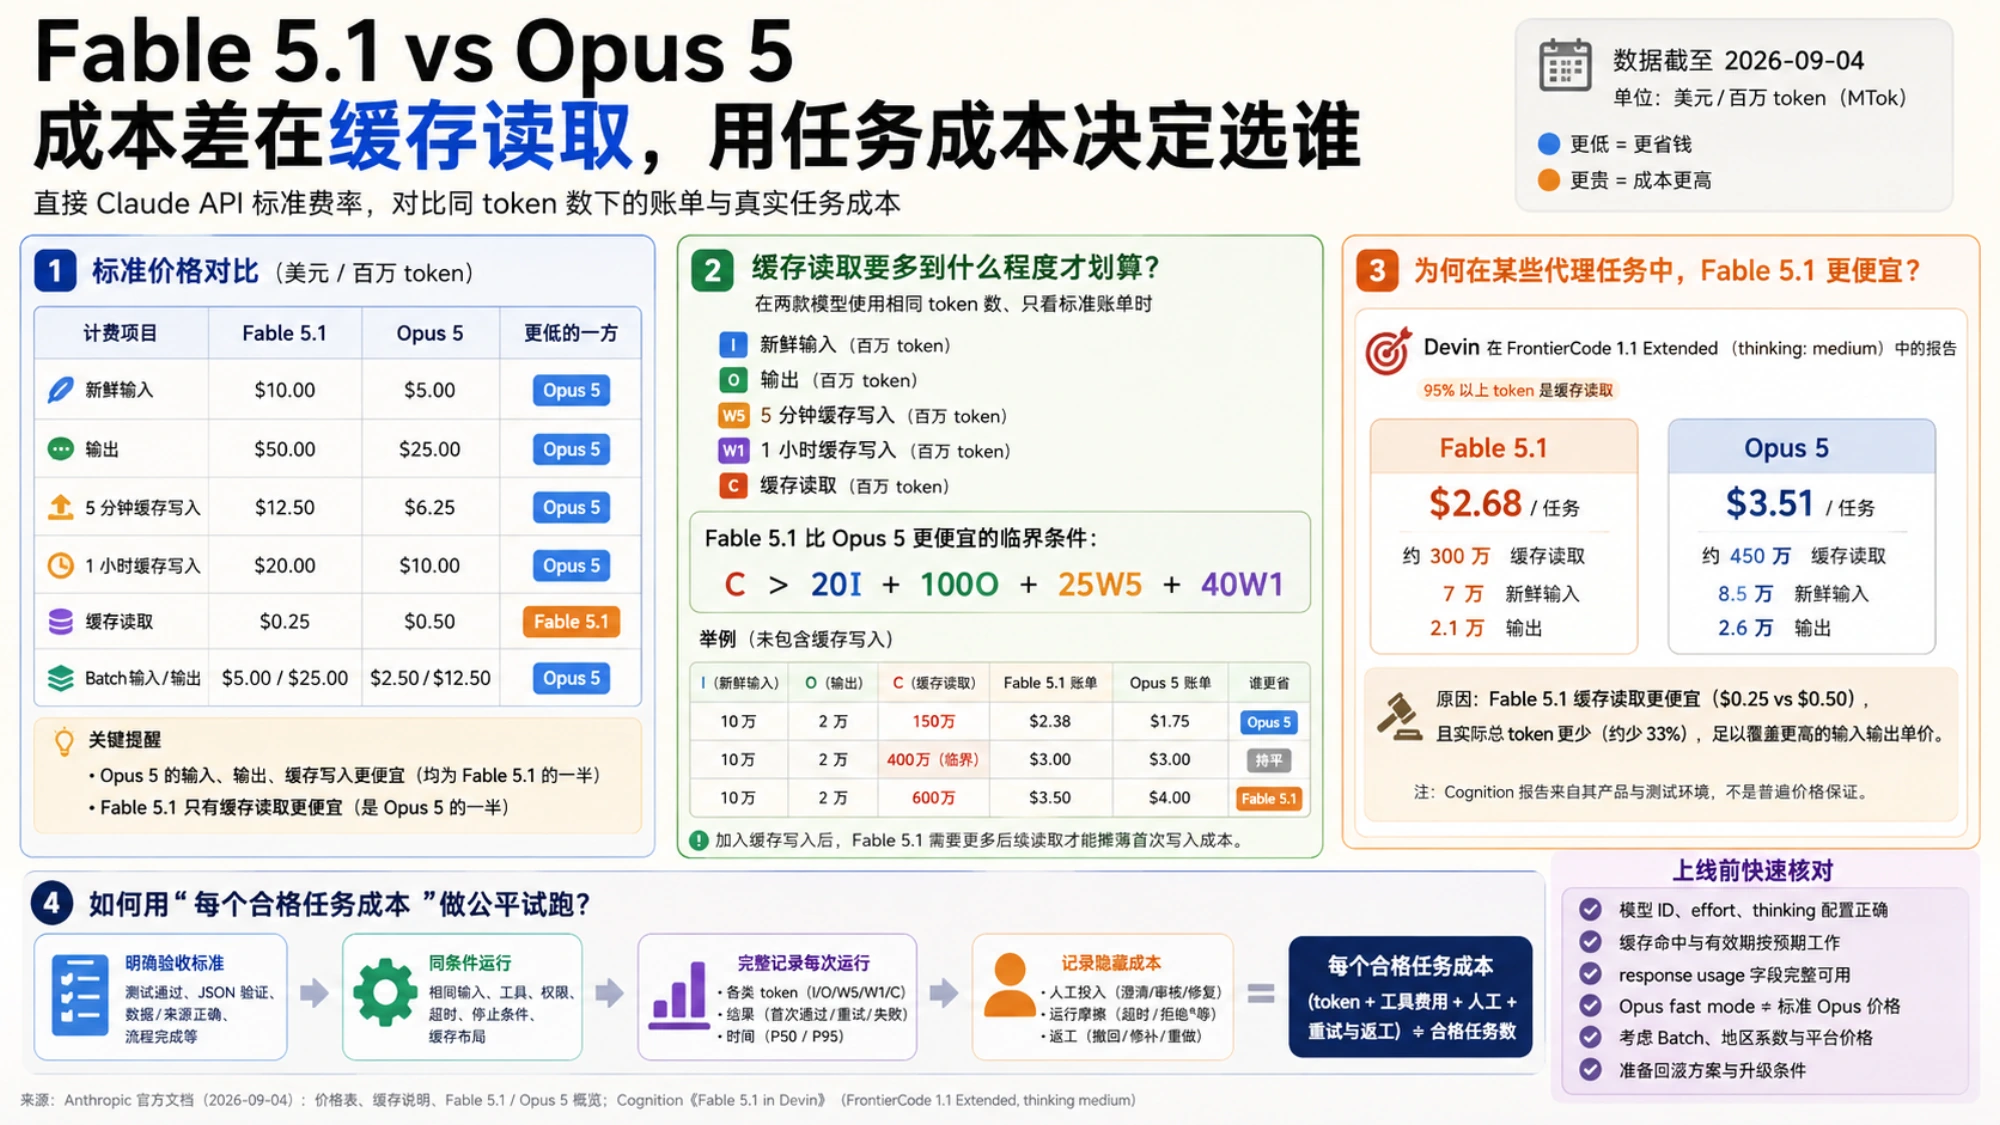
Task: Click the Opus 5 badge in 新鲜输入 row
Action: click(x=571, y=390)
